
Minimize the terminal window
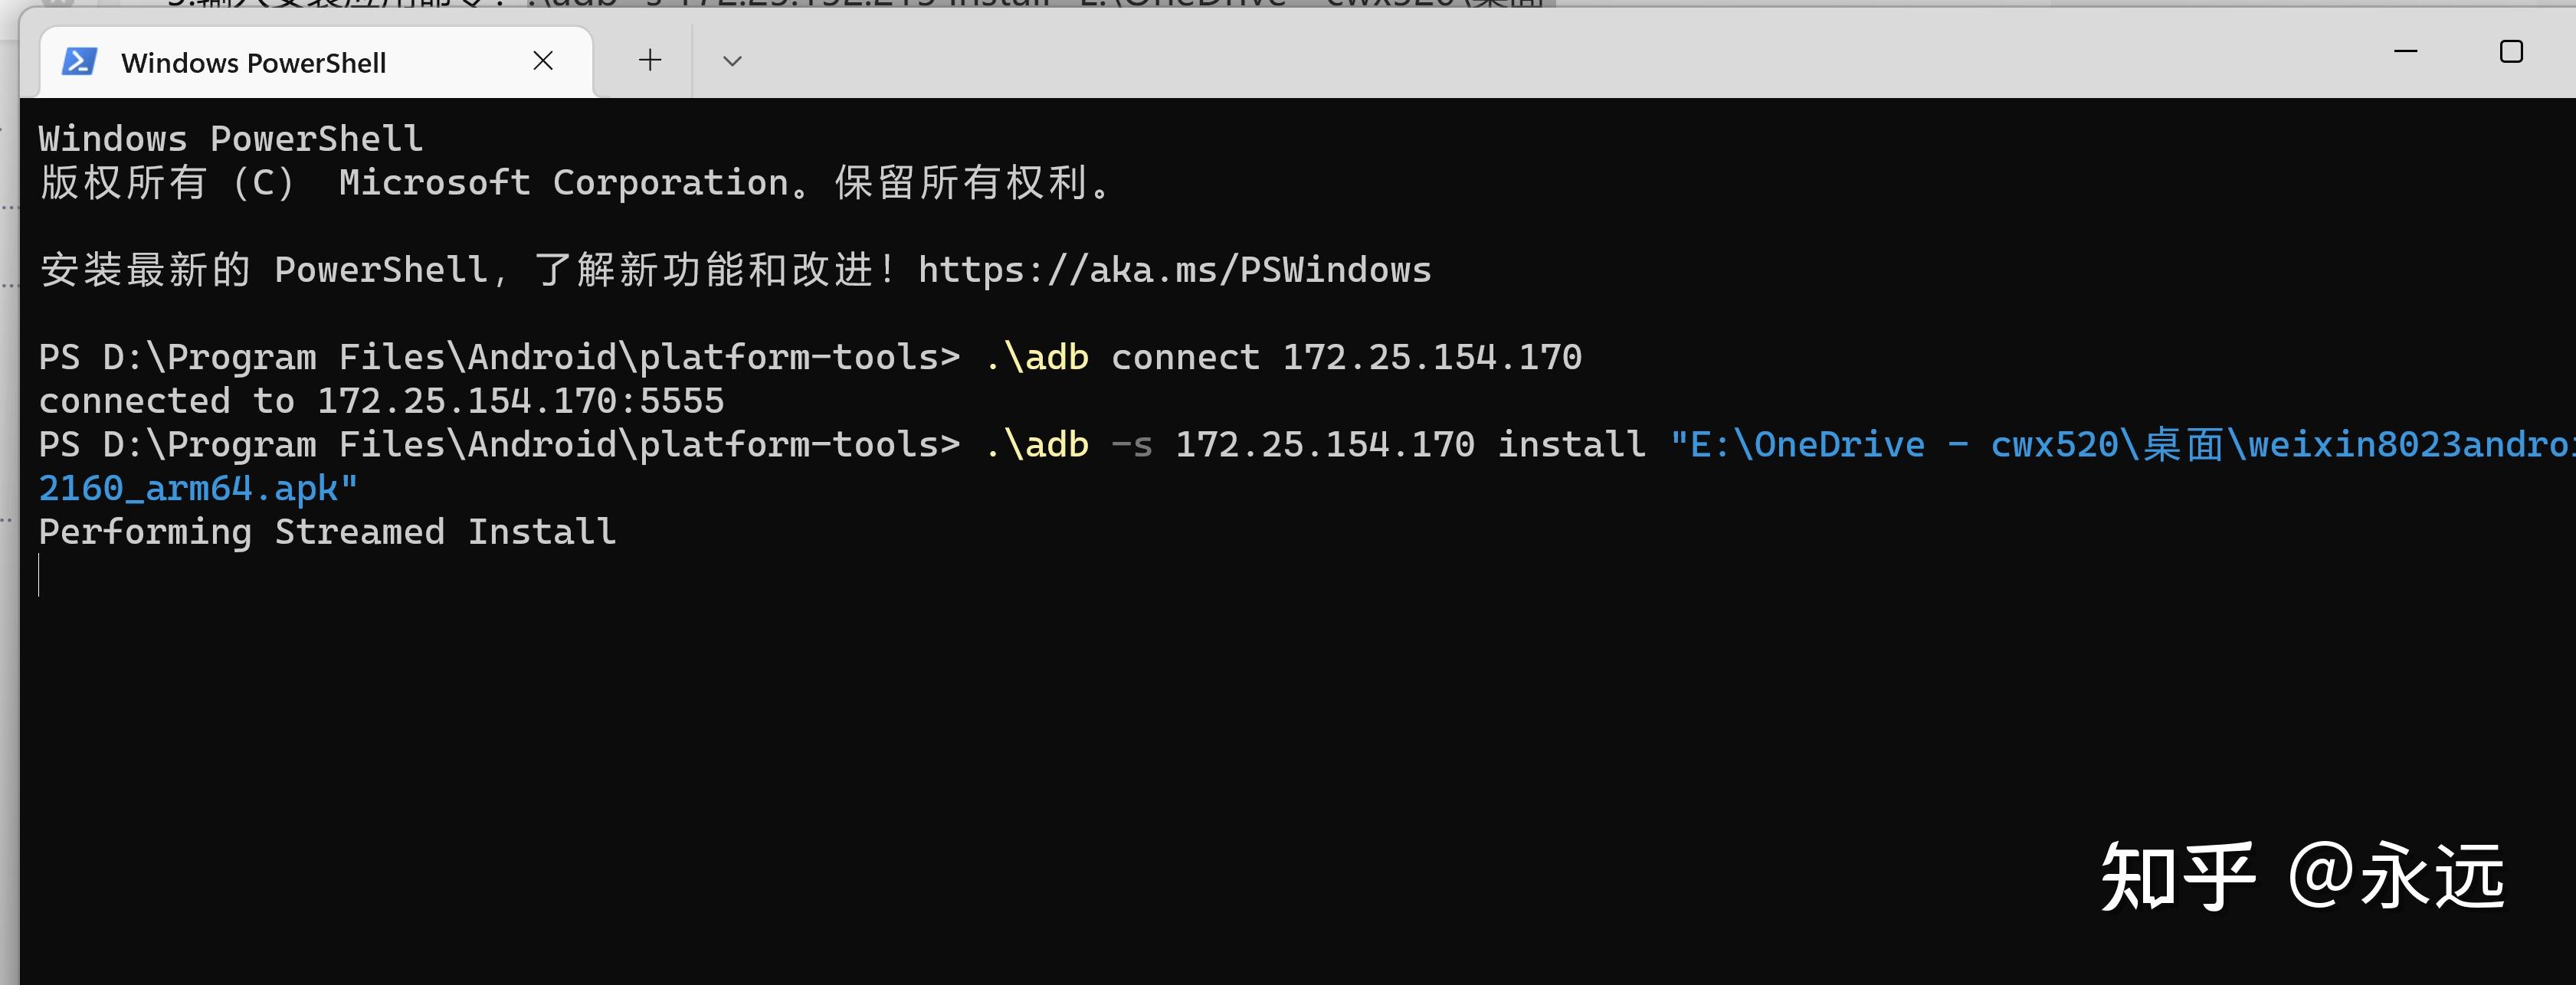pos(2405,51)
